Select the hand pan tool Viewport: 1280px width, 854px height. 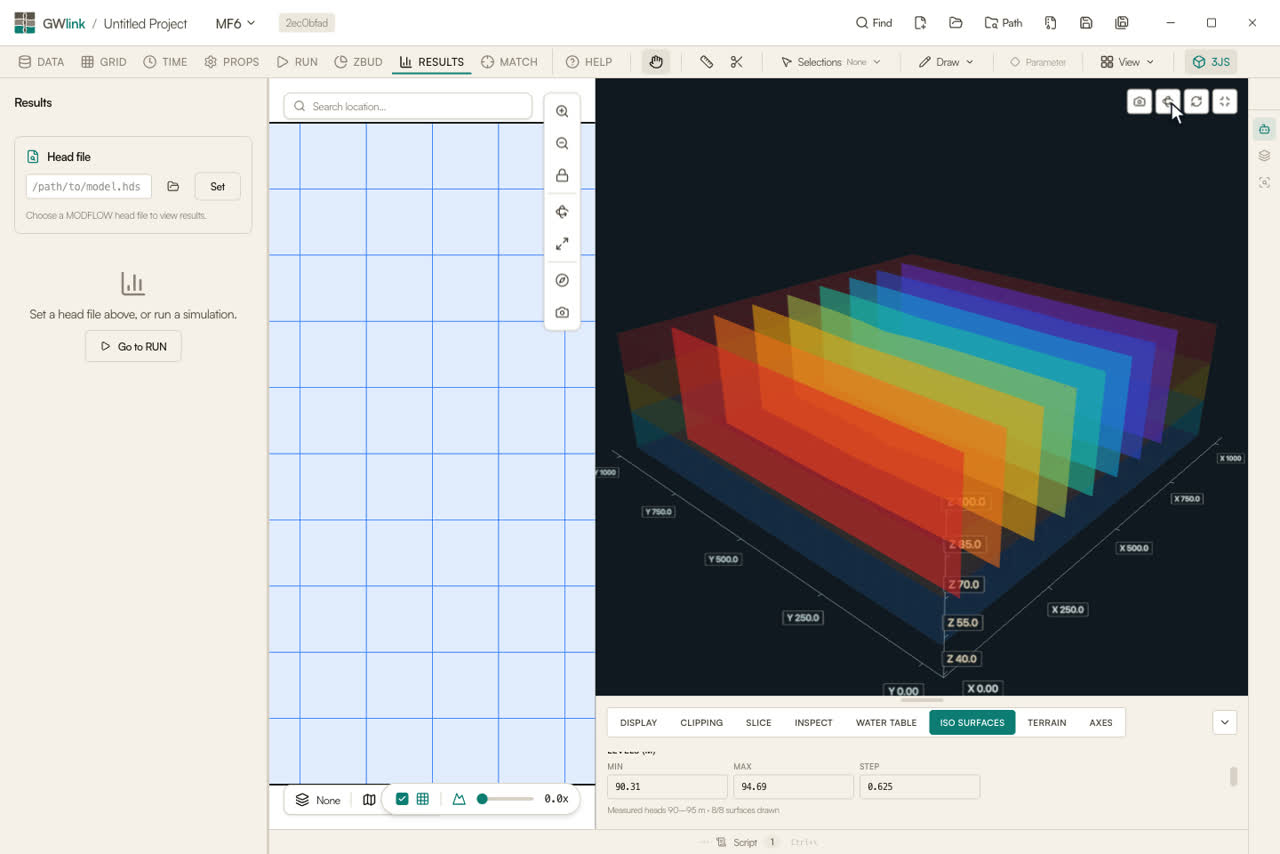click(656, 62)
